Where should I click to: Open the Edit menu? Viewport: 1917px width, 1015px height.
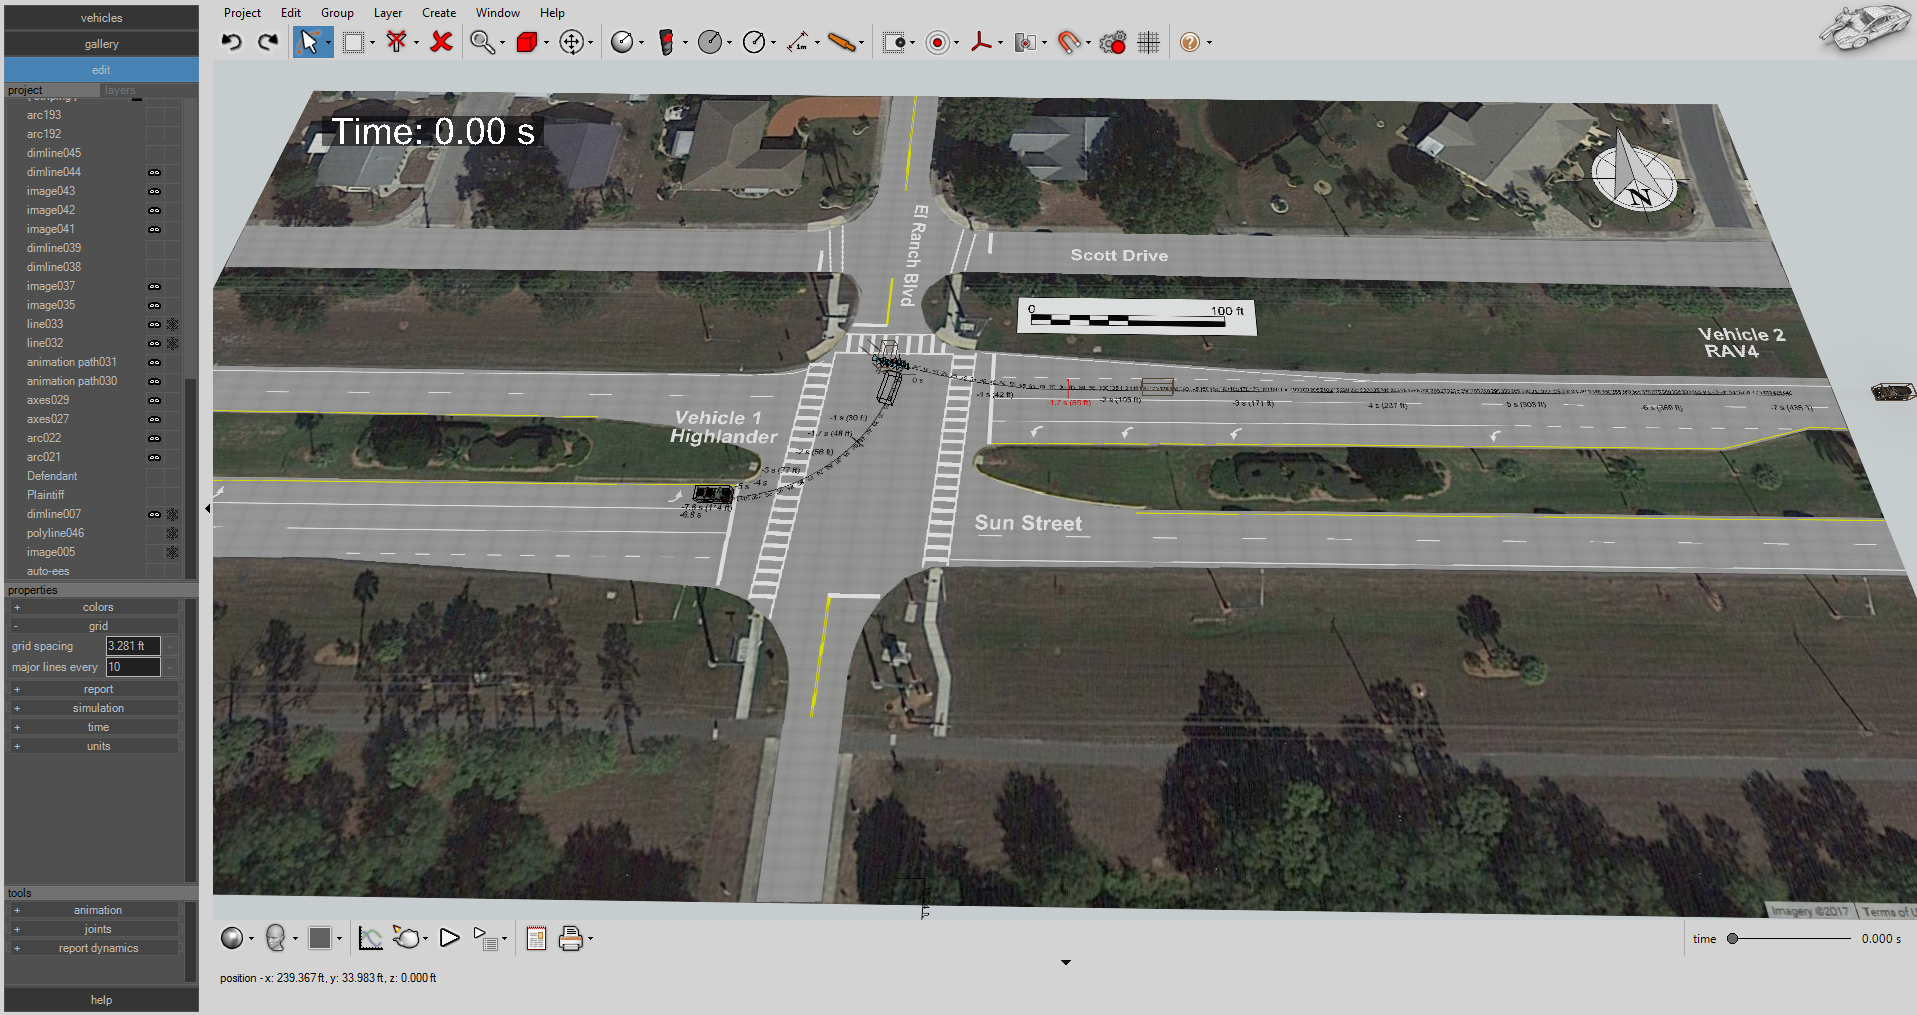pyautogui.click(x=291, y=13)
